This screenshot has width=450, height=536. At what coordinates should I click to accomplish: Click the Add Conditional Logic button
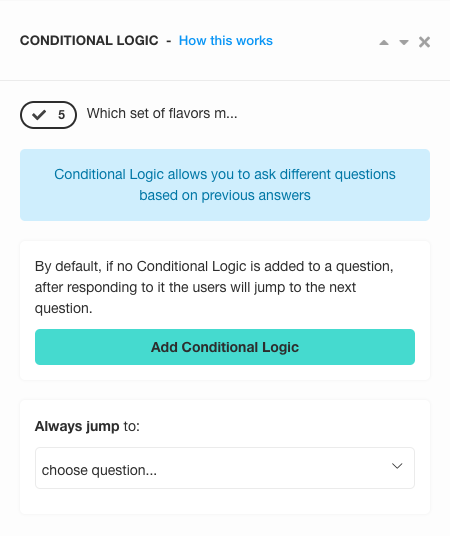click(225, 347)
